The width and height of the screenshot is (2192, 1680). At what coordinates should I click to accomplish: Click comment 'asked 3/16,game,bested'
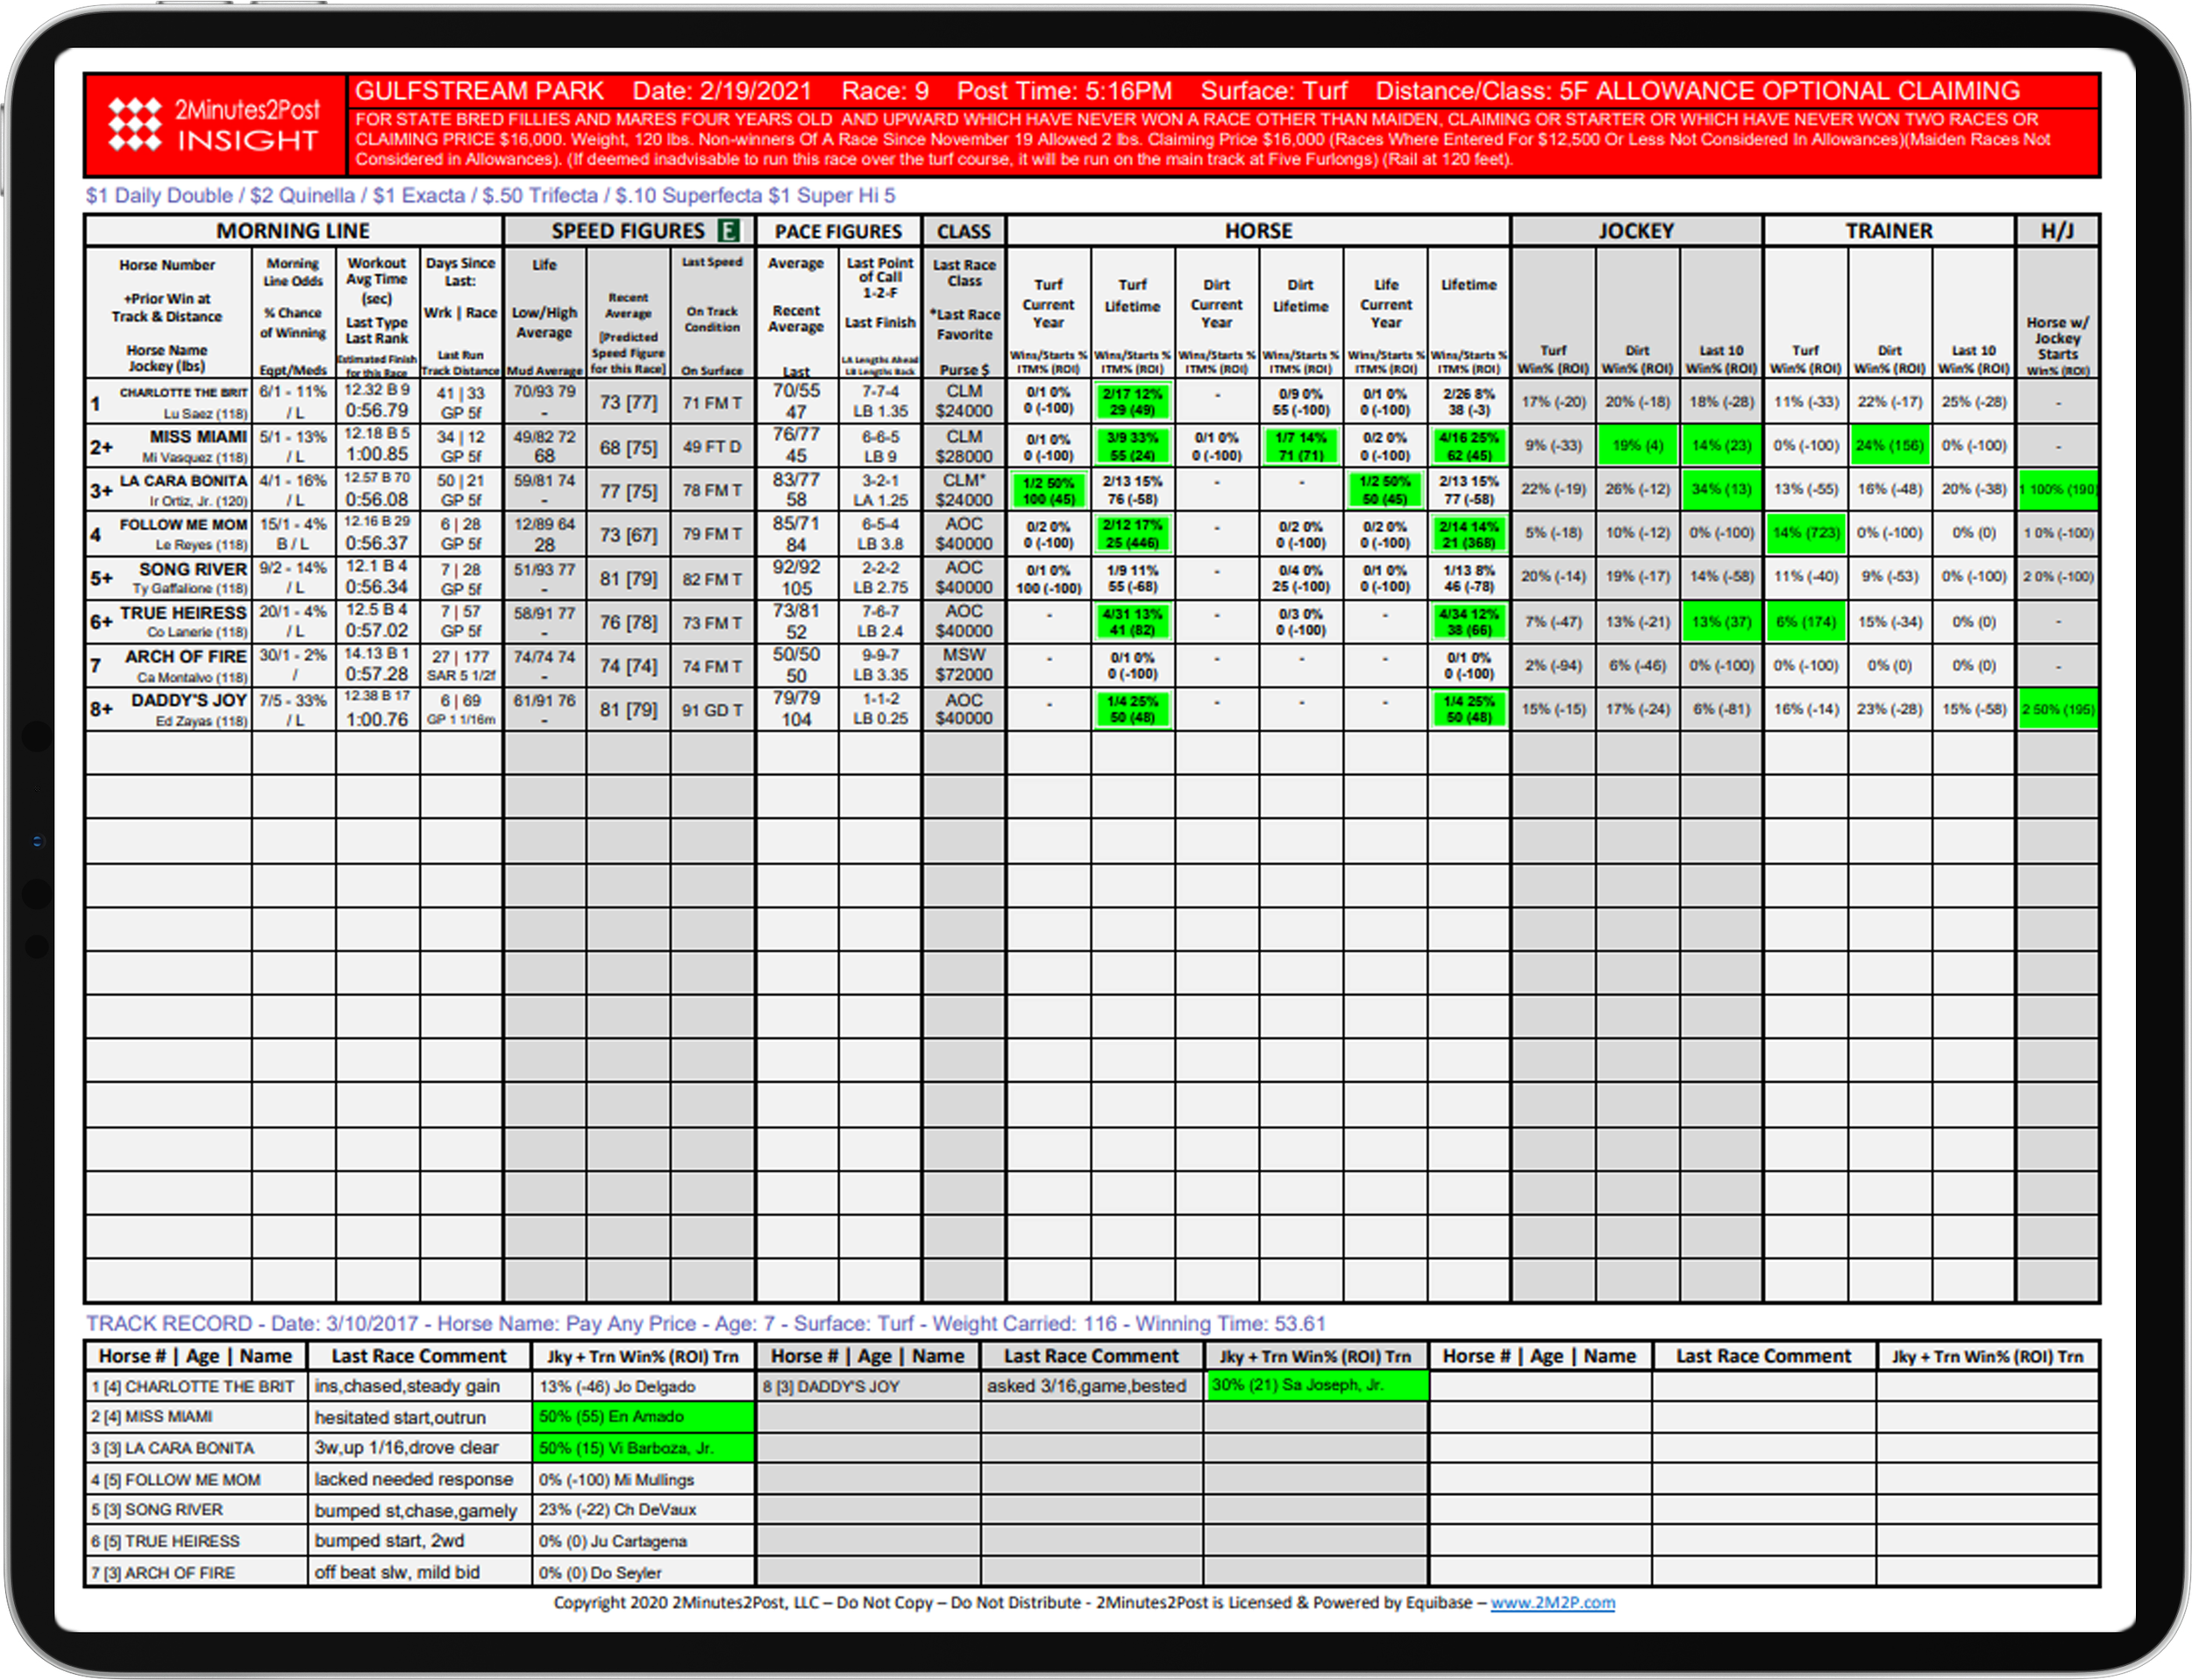[1086, 1386]
